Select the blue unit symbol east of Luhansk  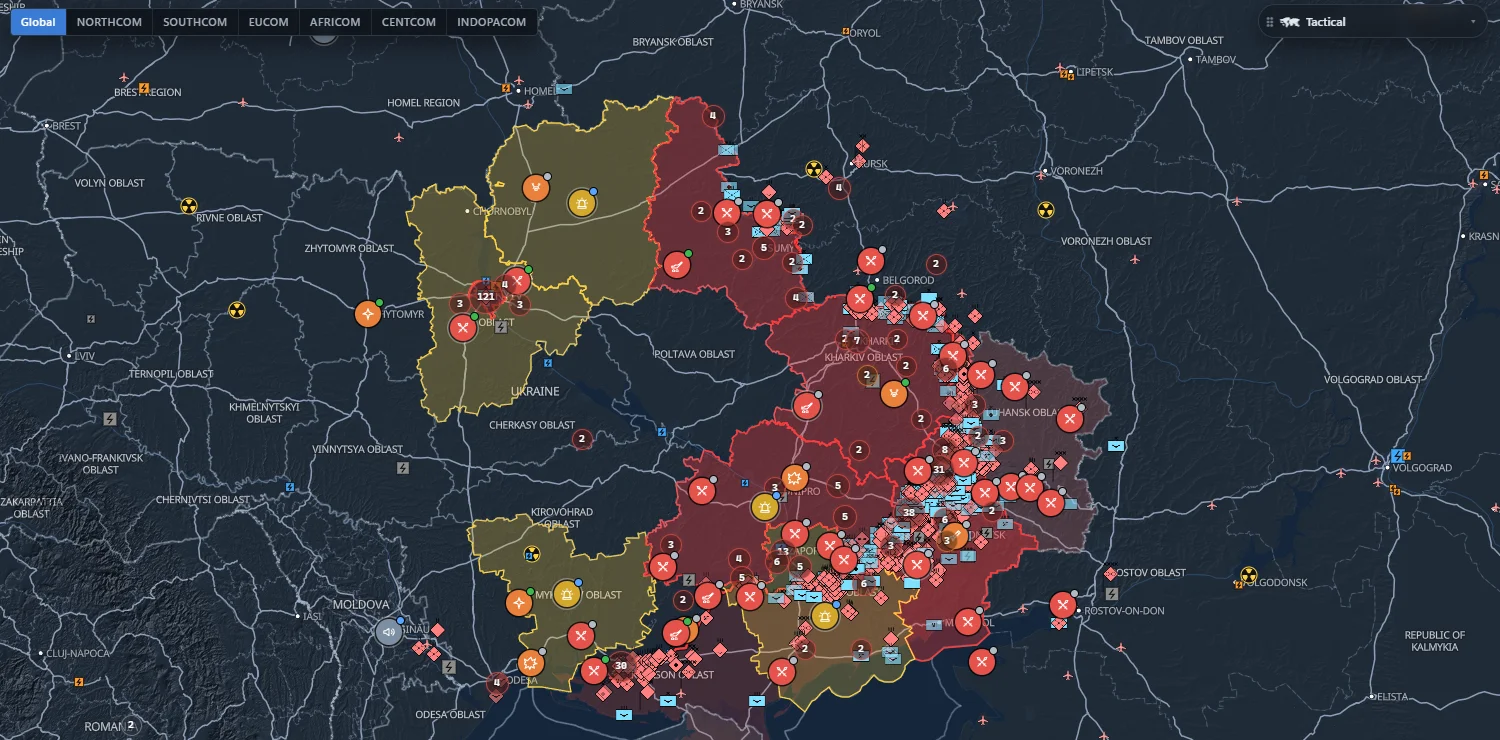[1116, 446]
